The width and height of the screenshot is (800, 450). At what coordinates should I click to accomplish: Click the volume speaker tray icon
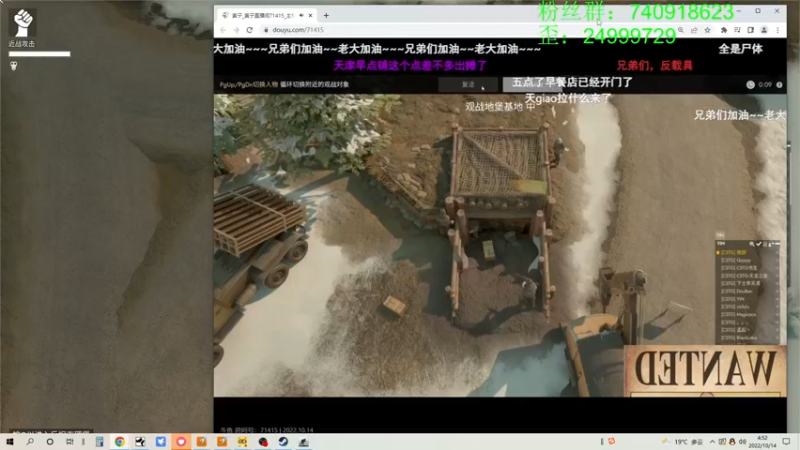[x=742, y=442]
